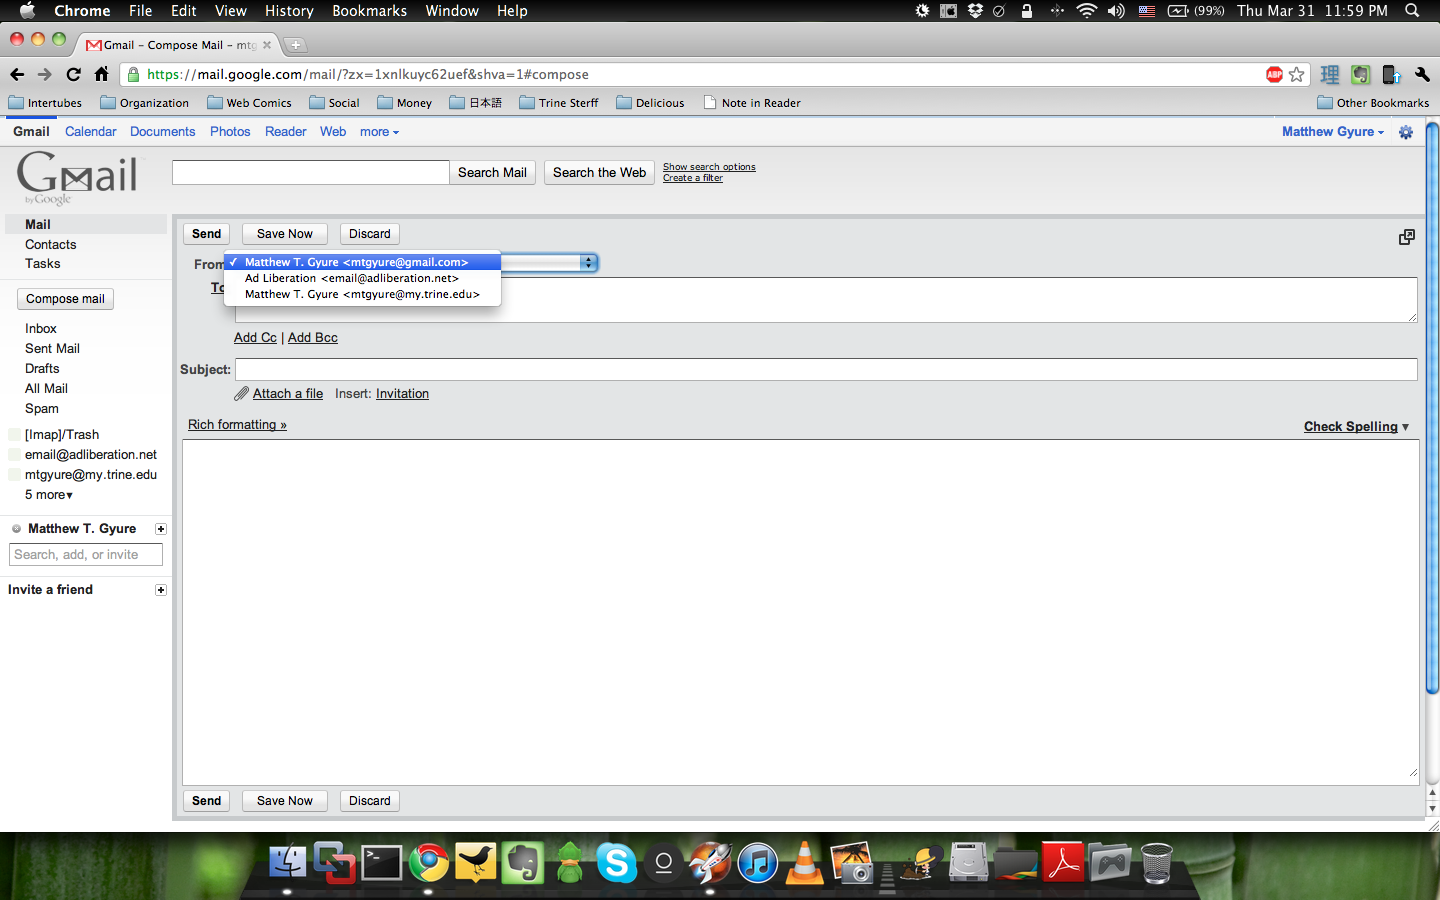Click the Chrome wrench menu icon
The width and height of the screenshot is (1440, 900).
(1422, 75)
